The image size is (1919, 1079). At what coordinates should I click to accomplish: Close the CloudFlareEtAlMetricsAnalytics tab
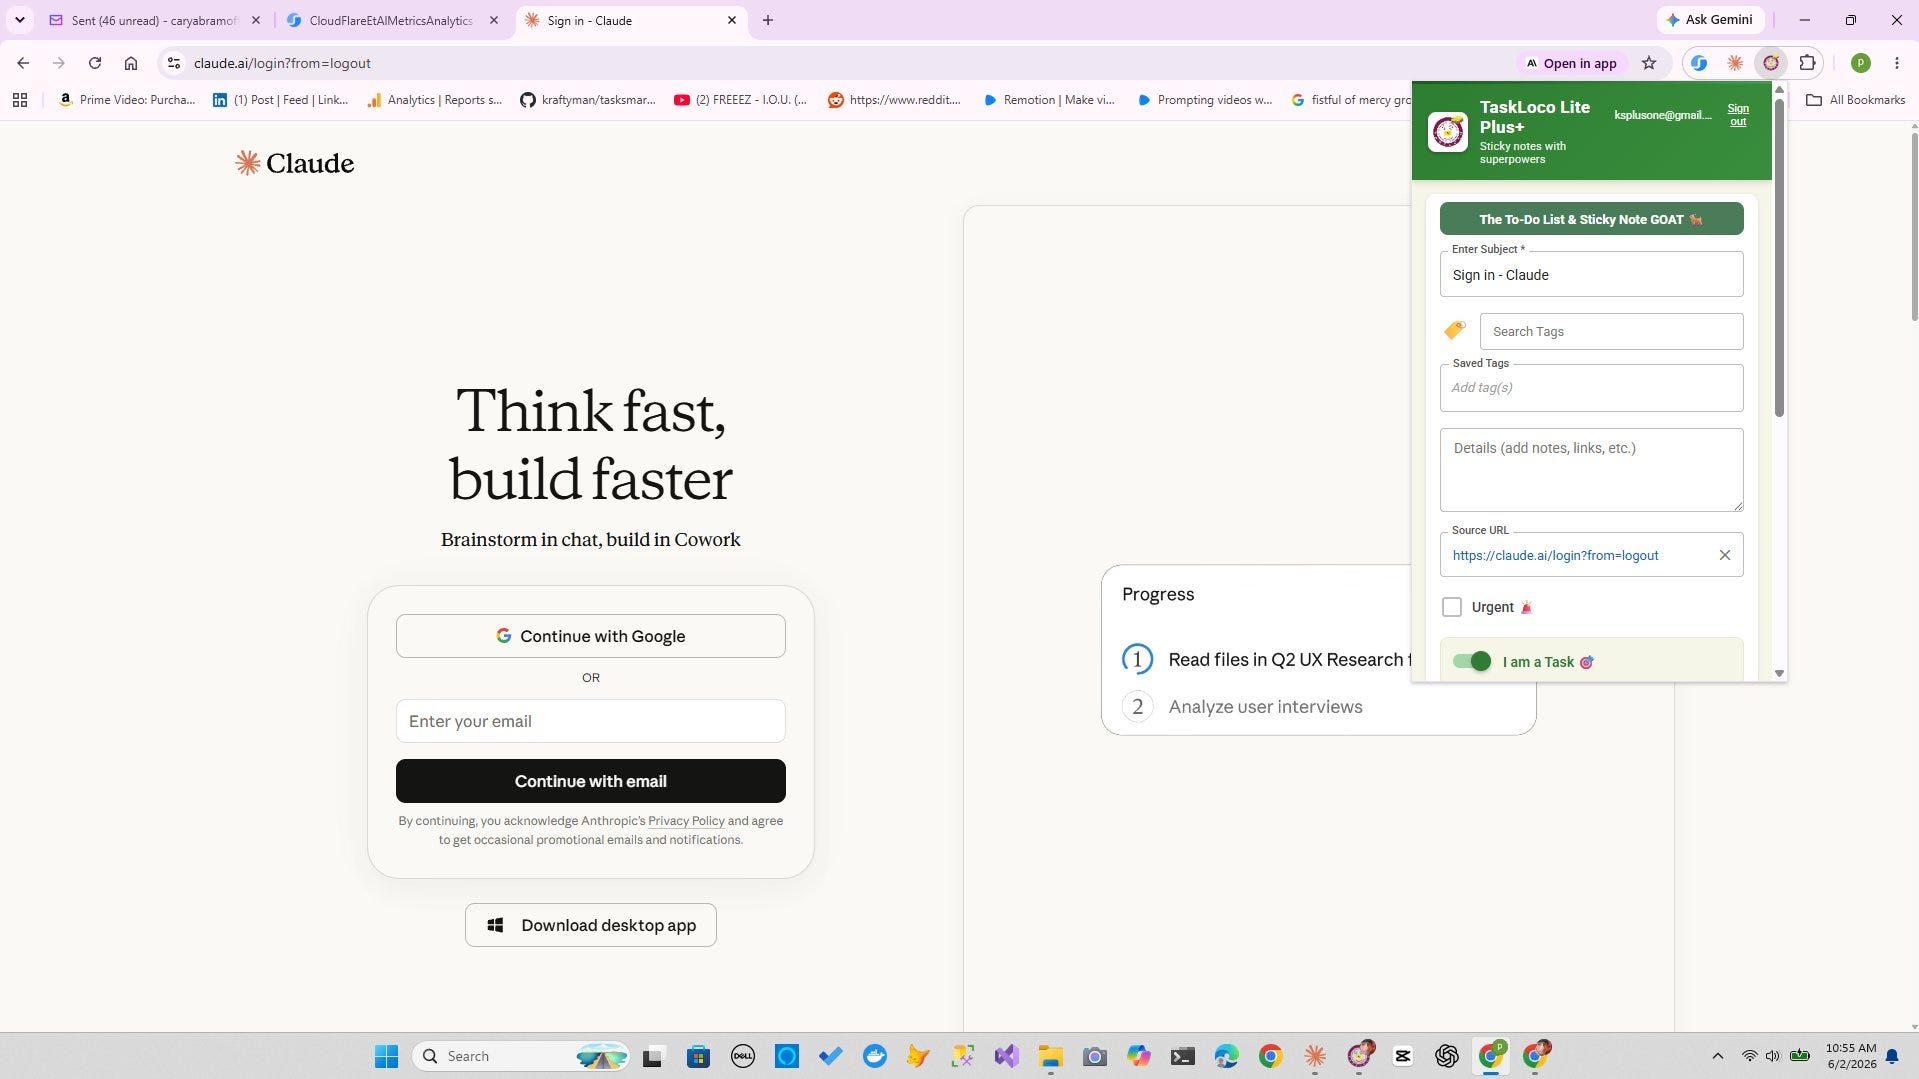(x=494, y=20)
